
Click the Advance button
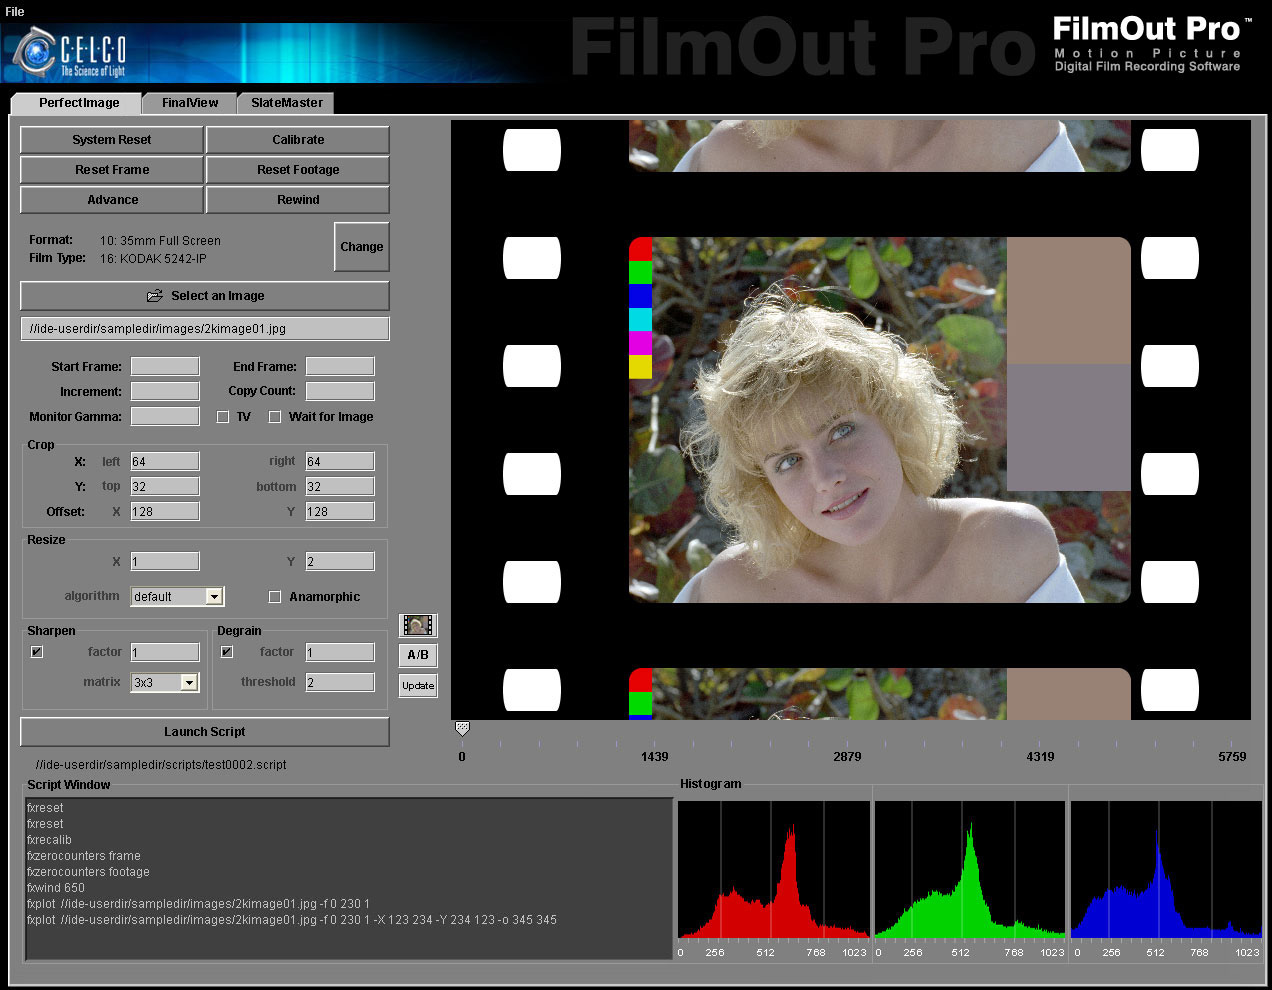pyautogui.click(x=112, y=200)
